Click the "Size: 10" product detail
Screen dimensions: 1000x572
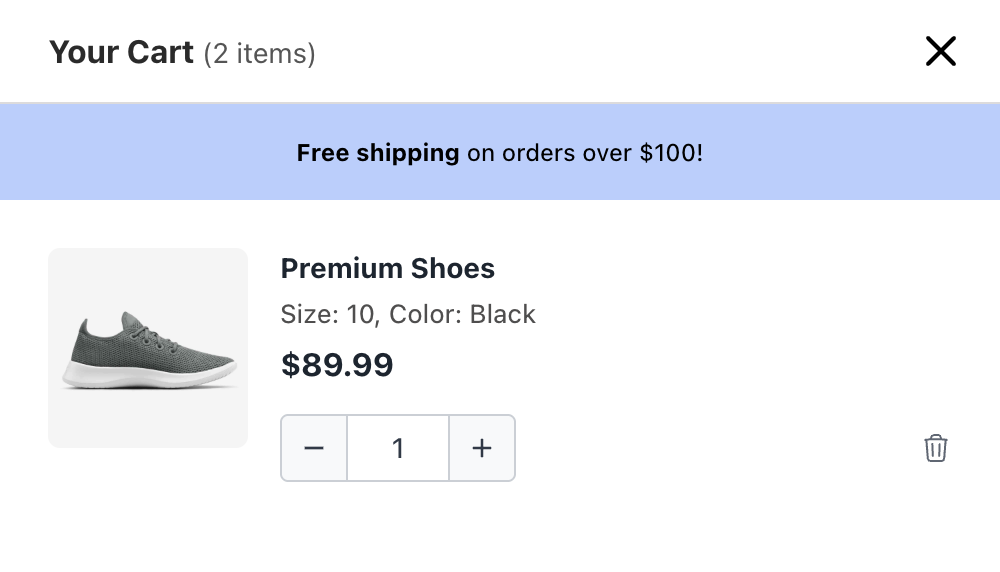click(327, 314)
